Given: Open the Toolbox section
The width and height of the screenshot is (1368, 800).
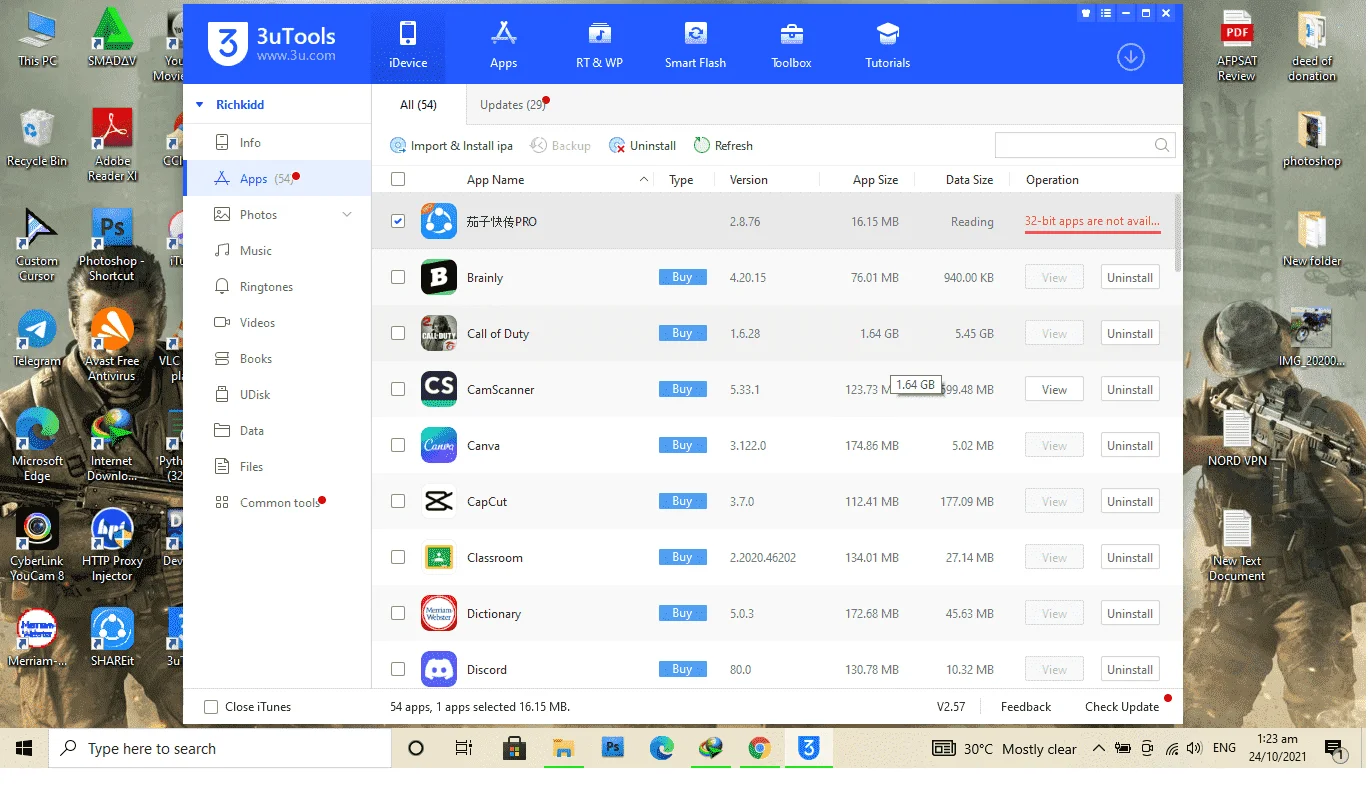Looking at the screenshot, I should point(791,44).
